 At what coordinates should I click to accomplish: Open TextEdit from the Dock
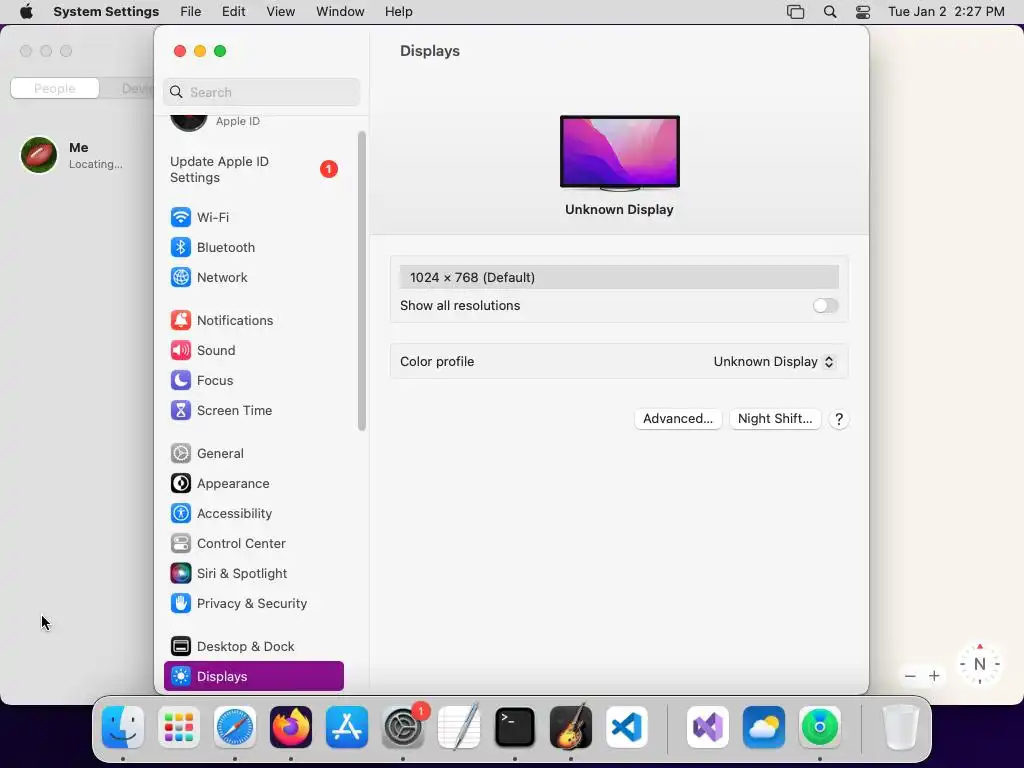click(x=459, y=727)
